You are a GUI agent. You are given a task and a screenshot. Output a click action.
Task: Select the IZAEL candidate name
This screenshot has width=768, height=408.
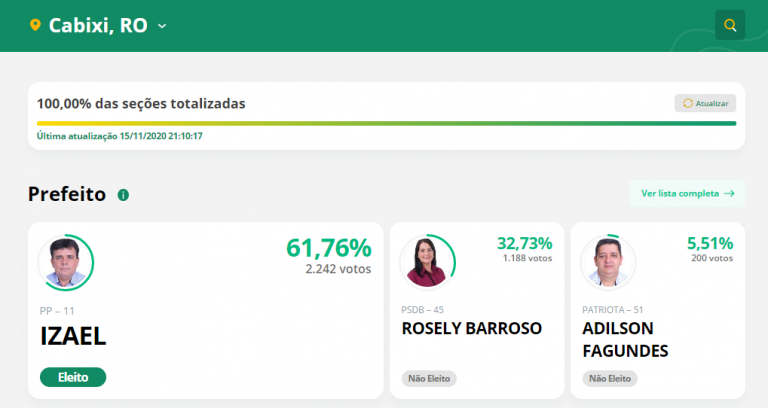coord(73,337)
